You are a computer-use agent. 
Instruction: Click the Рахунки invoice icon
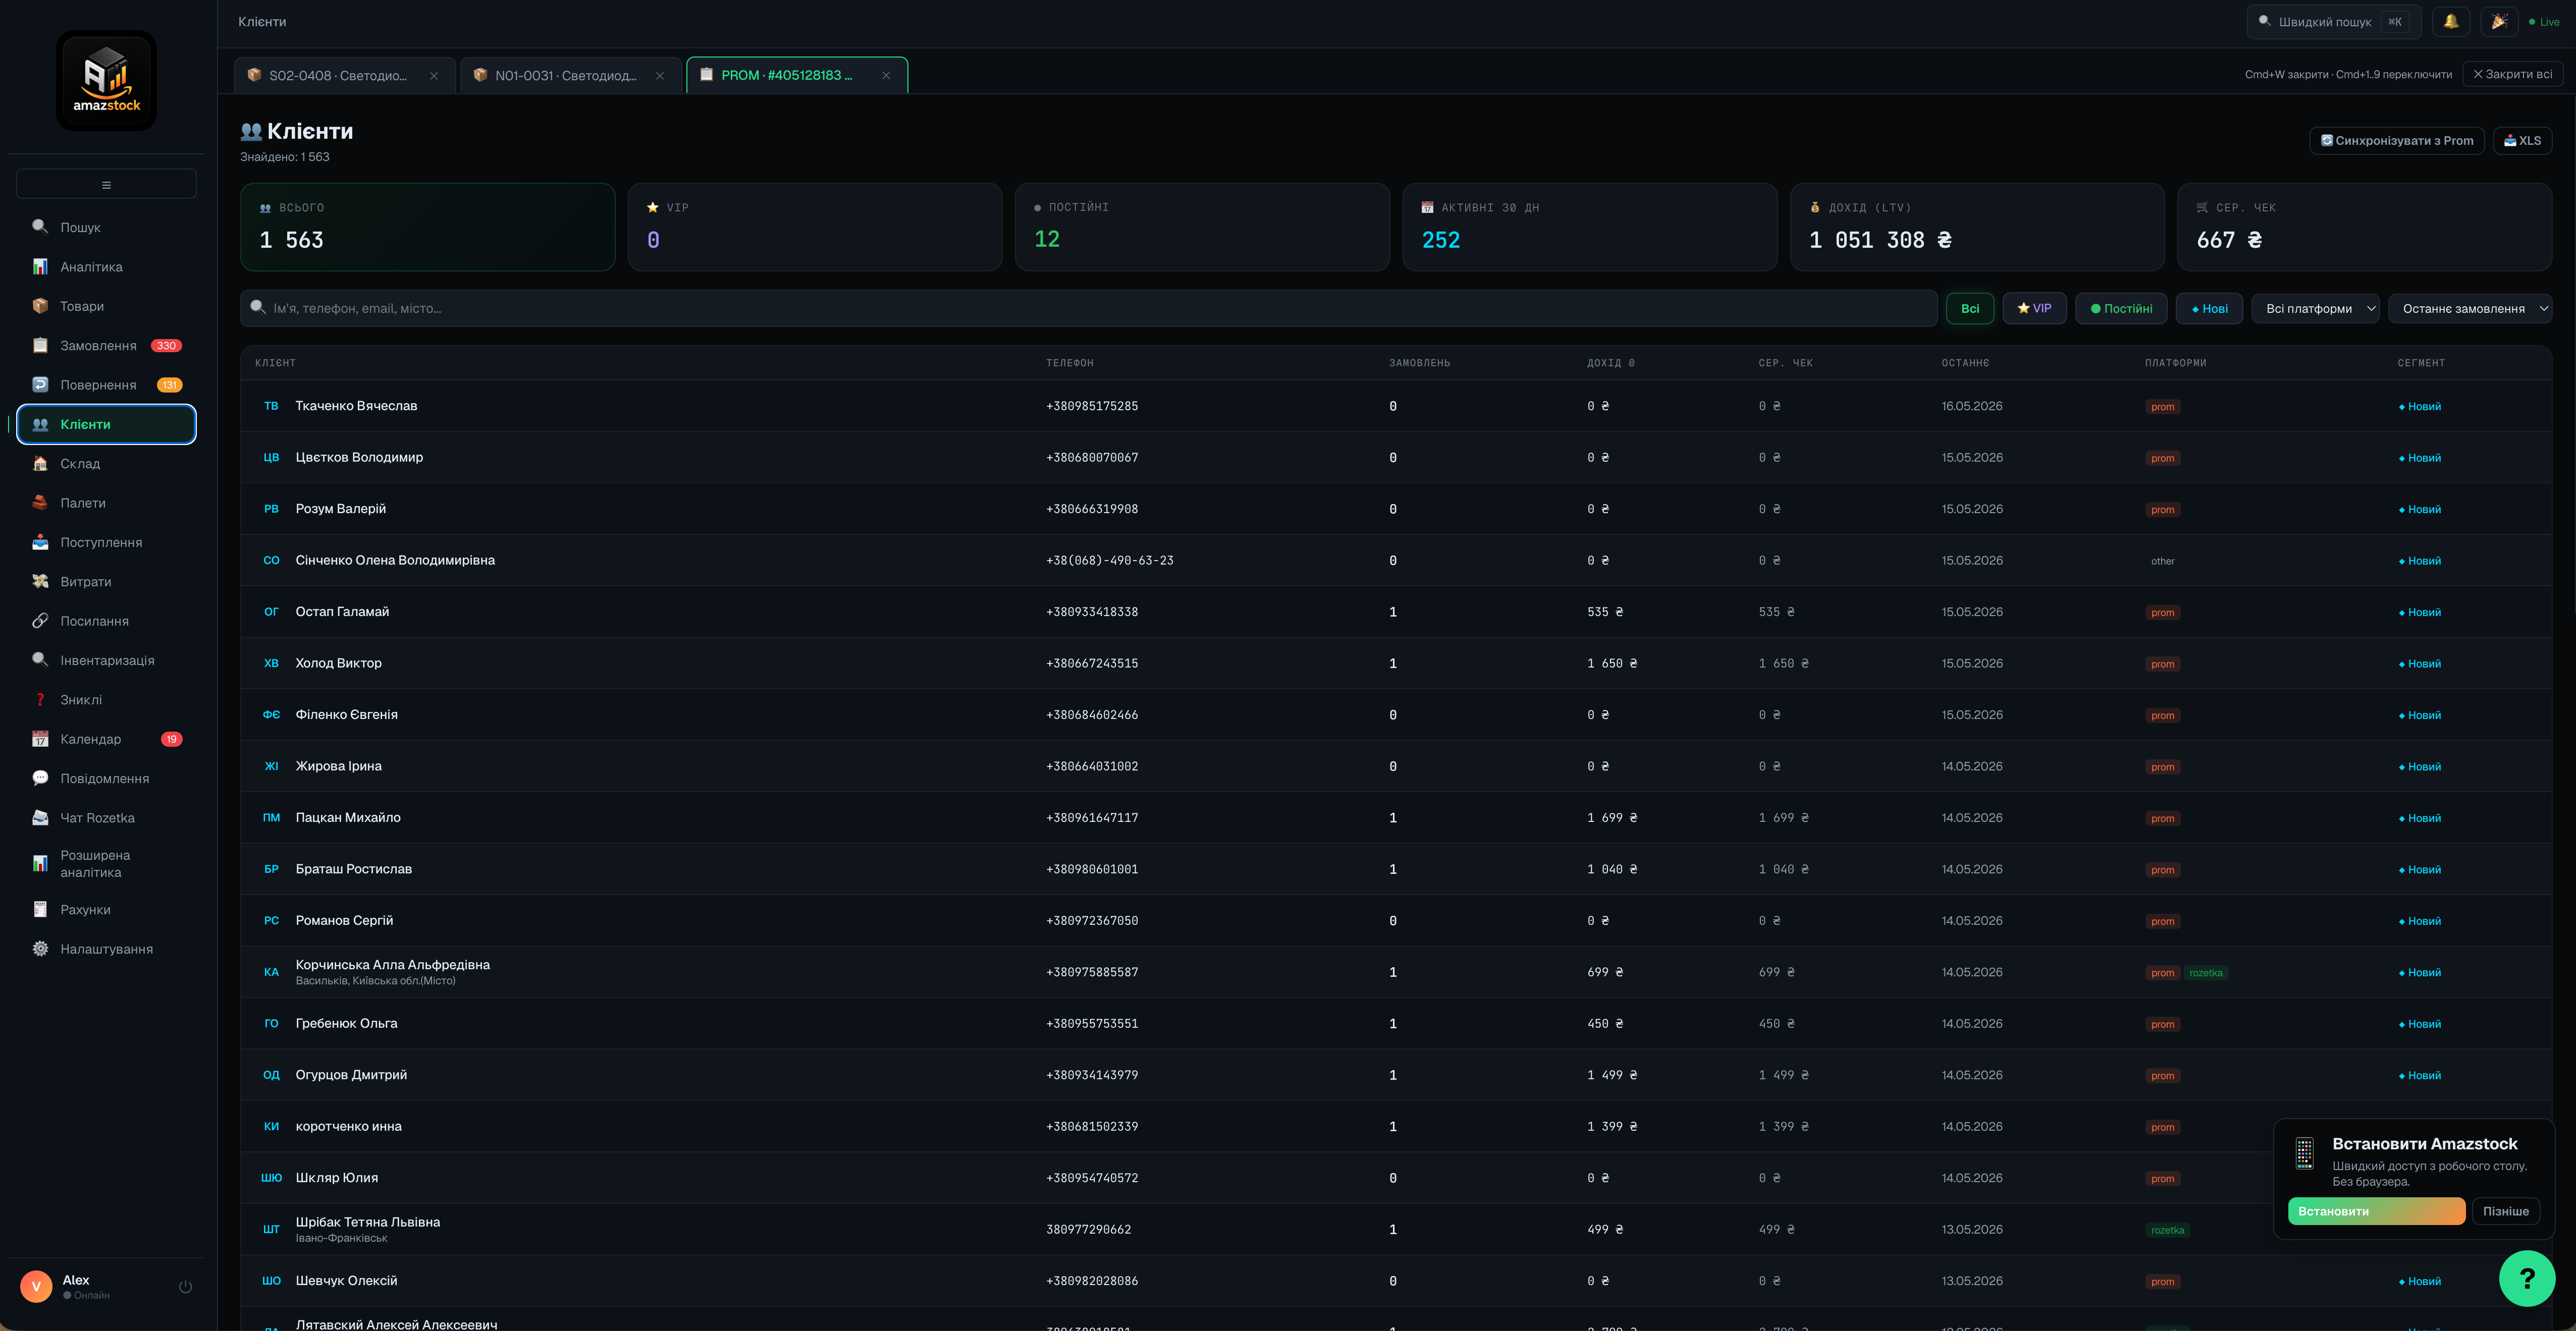click(40, 910)
